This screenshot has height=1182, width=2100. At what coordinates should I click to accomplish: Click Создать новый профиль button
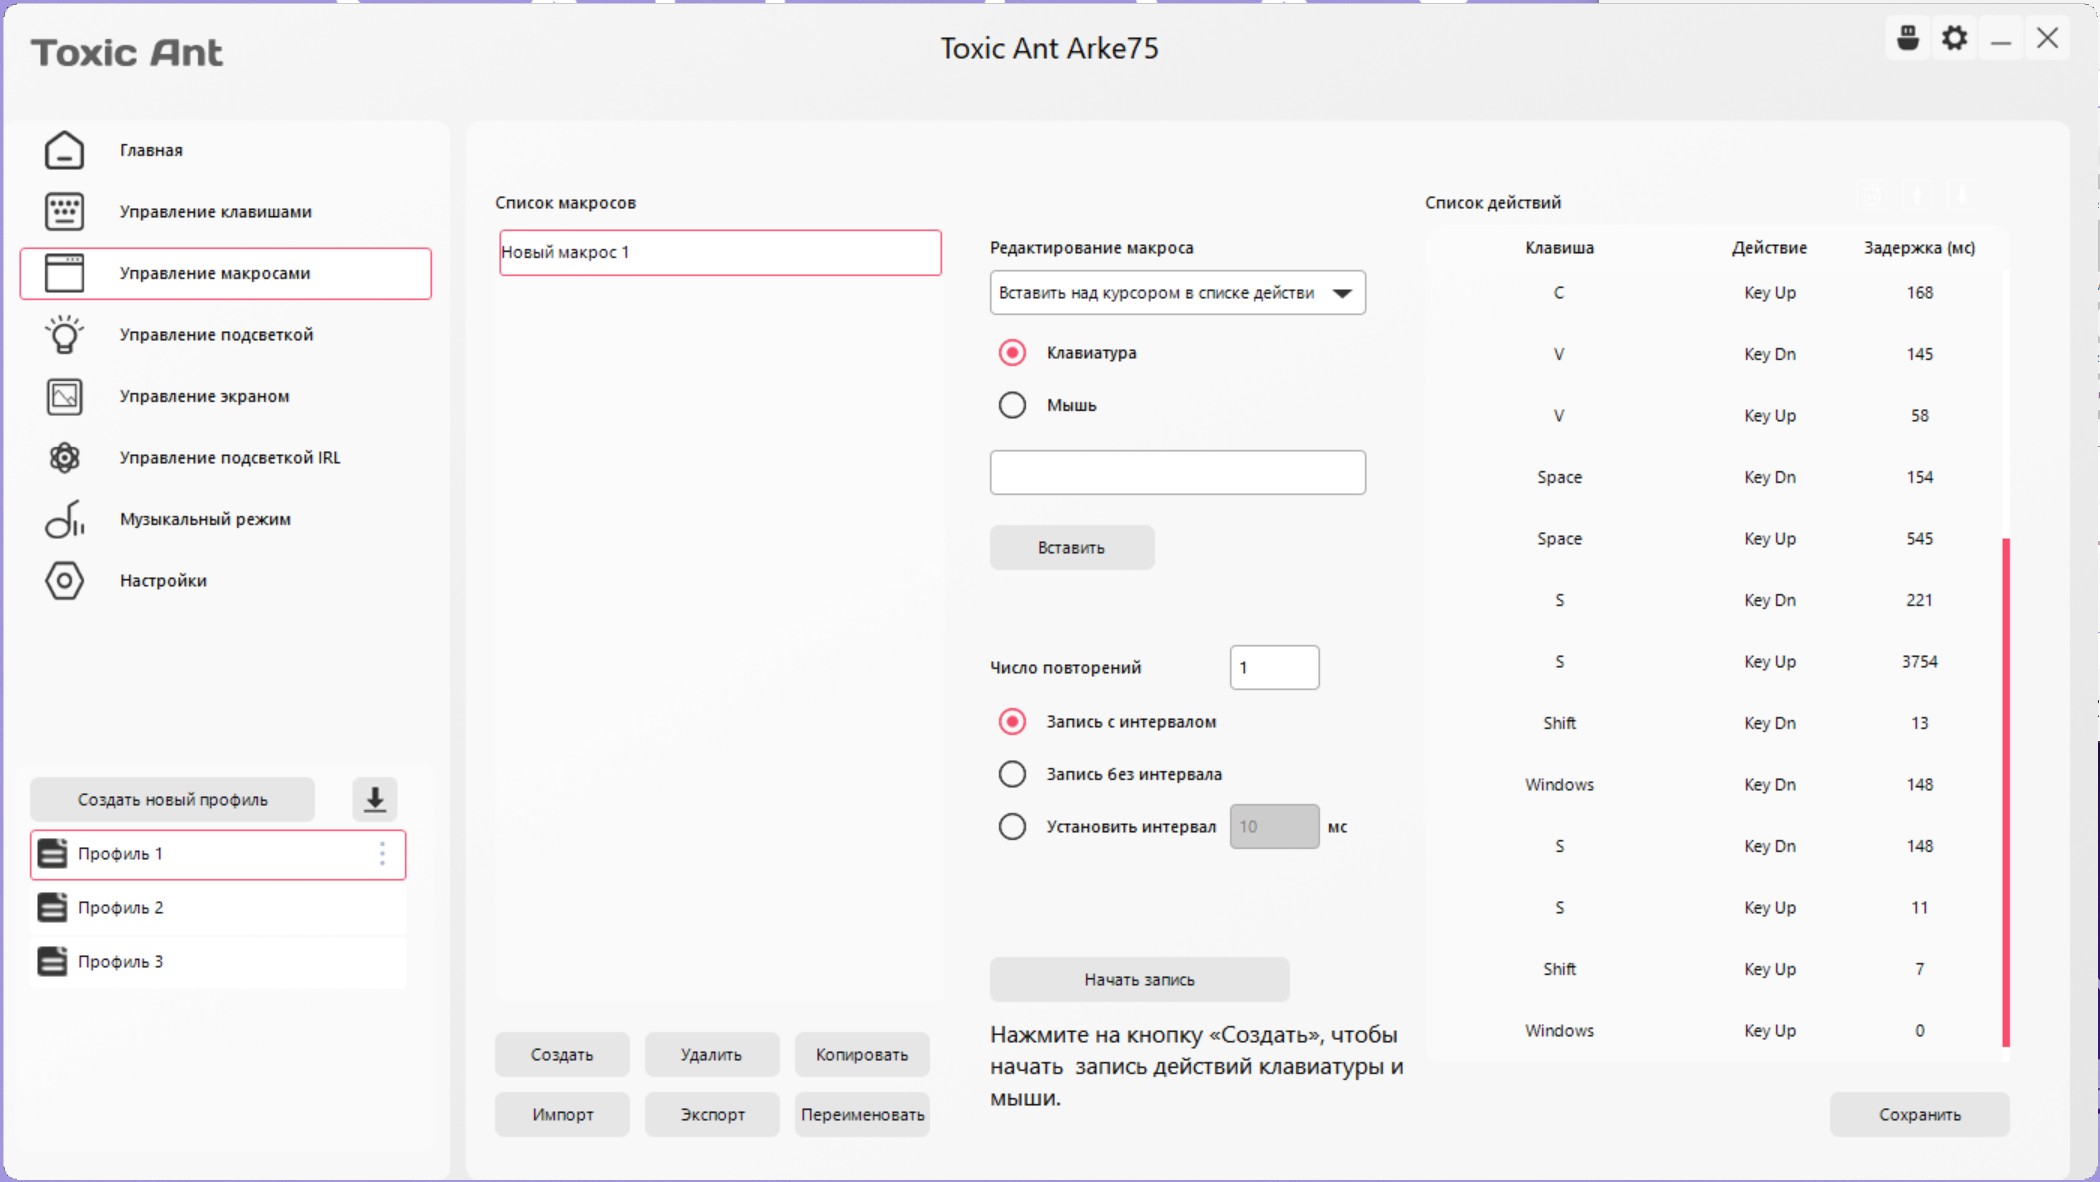(x=173, y=799)
